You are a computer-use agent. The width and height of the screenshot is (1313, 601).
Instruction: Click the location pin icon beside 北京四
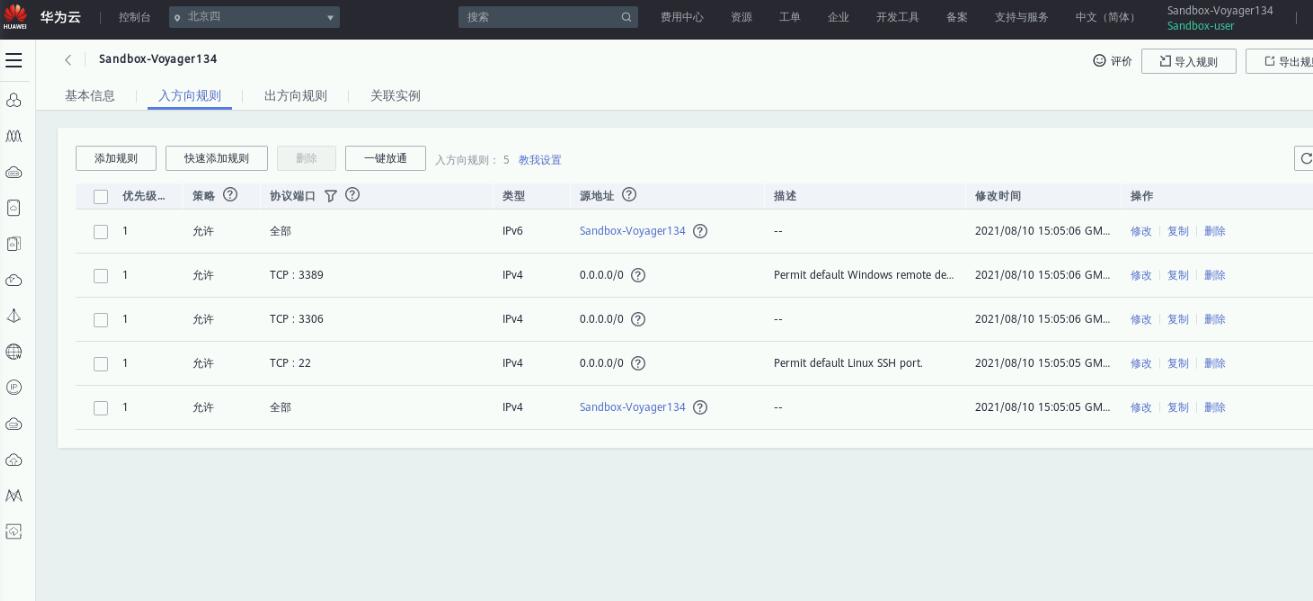[177, 18]
